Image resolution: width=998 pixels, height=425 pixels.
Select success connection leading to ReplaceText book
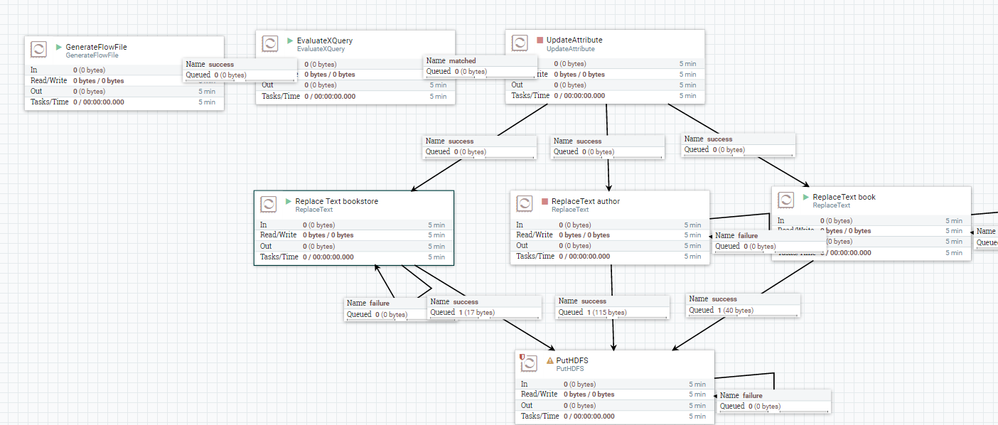click(738, 144)
